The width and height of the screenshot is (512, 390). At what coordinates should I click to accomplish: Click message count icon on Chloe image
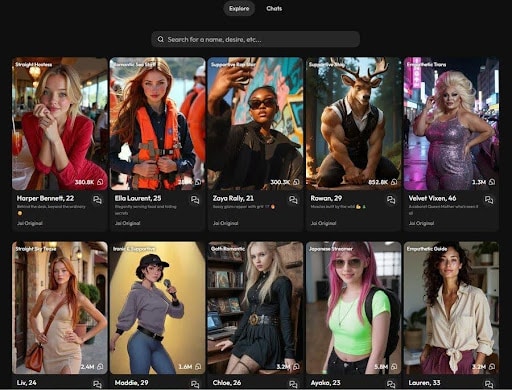click(x=296, y=366)
